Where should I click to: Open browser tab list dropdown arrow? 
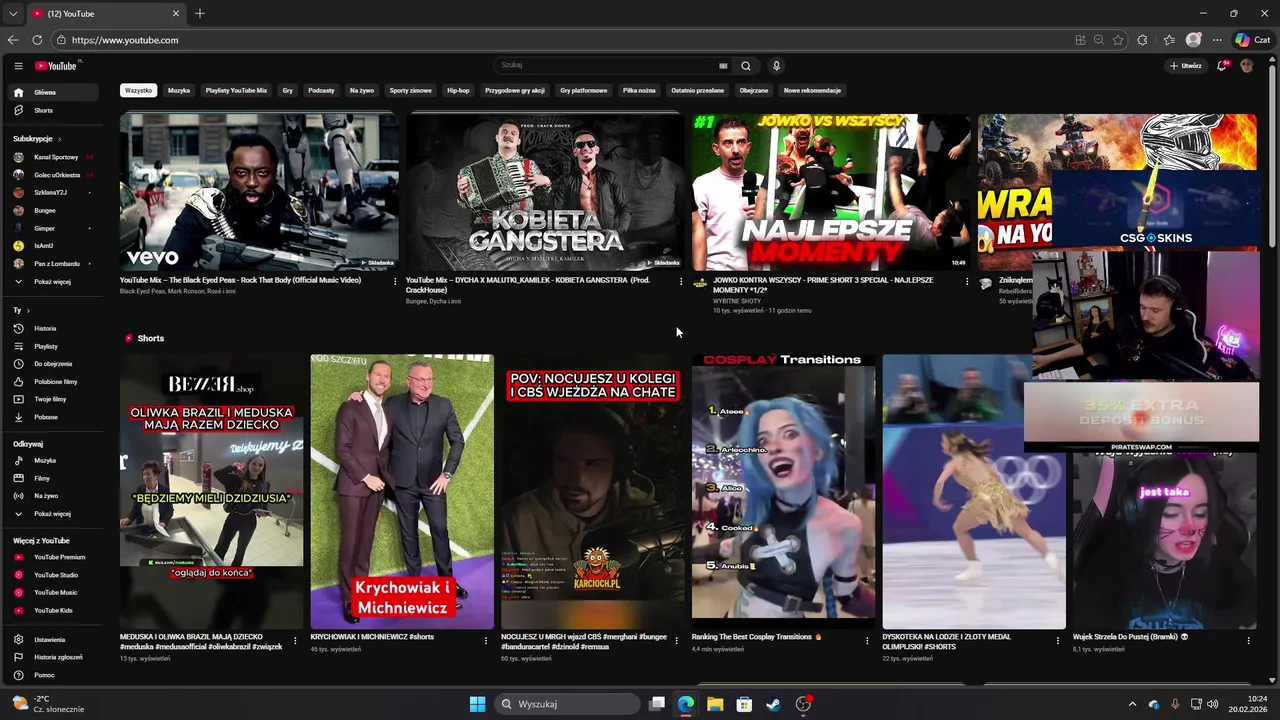pyautogui.click(x=12, y=14)
